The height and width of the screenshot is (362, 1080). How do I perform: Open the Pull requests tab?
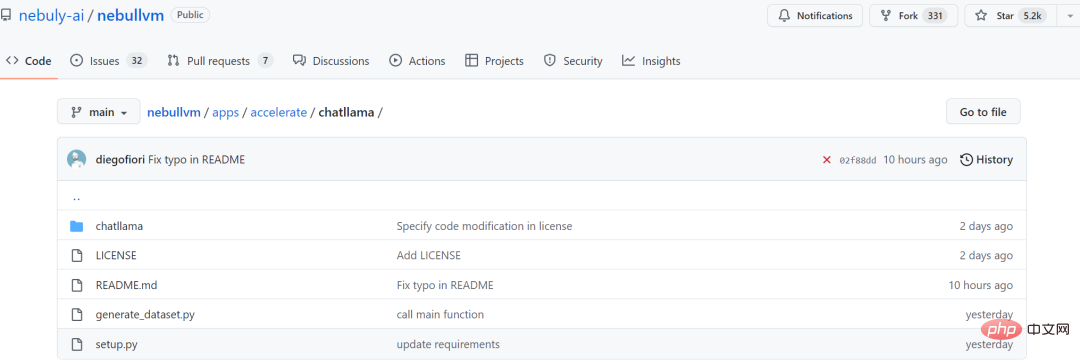(x=220, y=61)
